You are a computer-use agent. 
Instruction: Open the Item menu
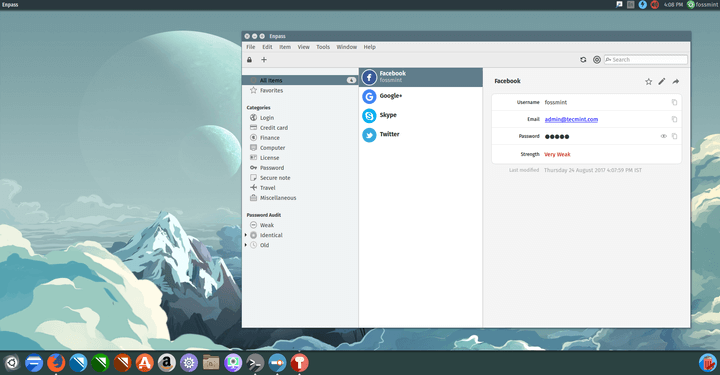(285, 47)
